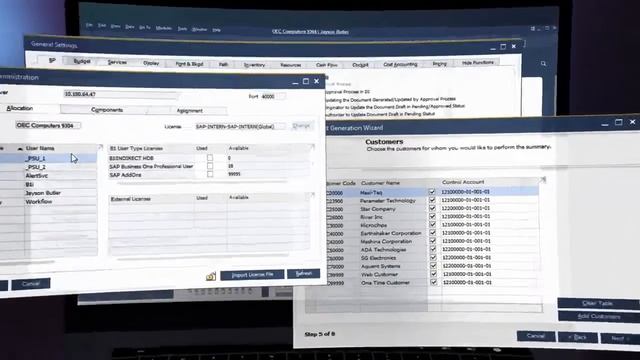Select the Workflow user row
The width and height of the screenshot is (640, 360).
(x=48, y=202)
